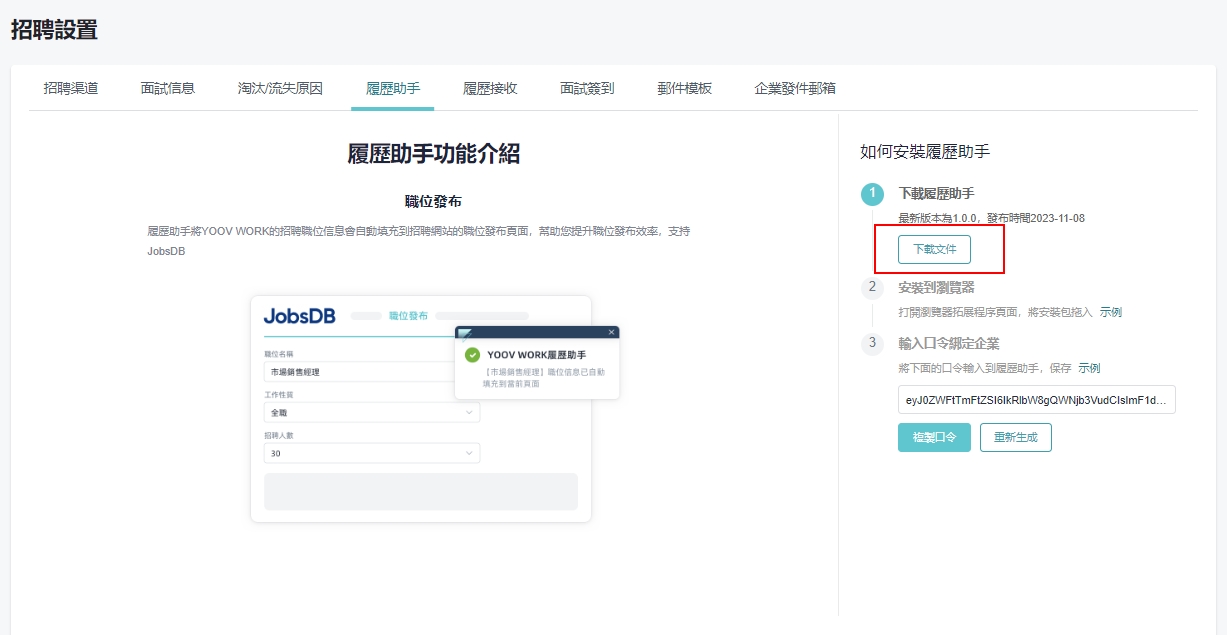Click the step 2 number icon
Image resolution: width=1227 pixels, height=635 pixels.
[872, 287]
